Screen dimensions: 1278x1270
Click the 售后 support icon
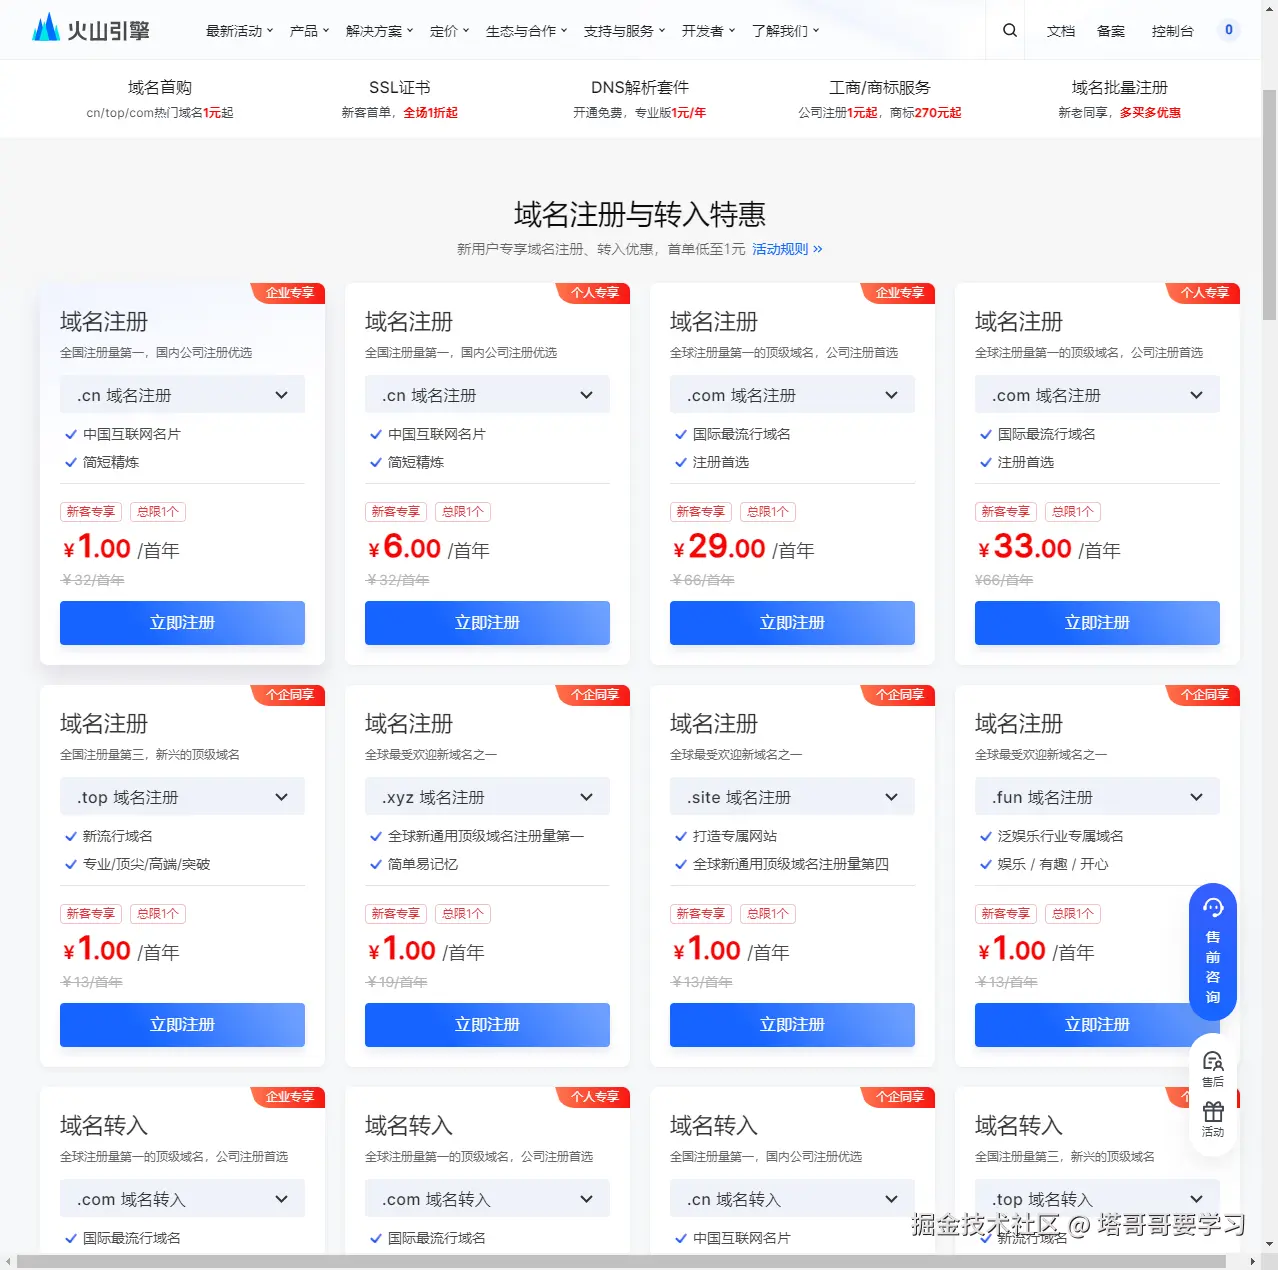[x=1213, y=1068]
